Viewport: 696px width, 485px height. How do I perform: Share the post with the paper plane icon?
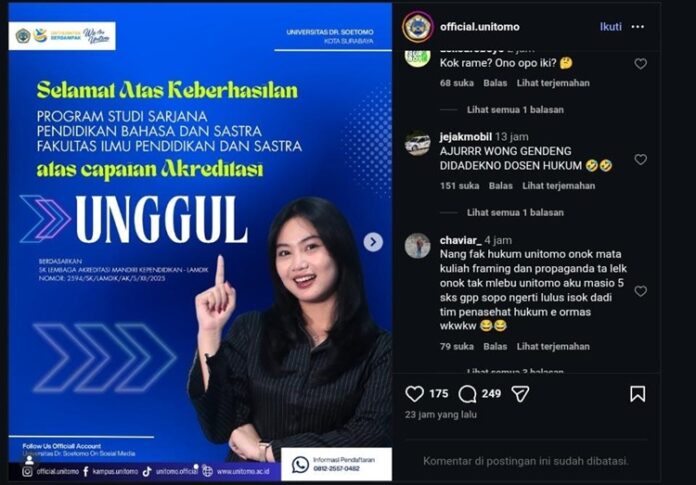point(520,394)
